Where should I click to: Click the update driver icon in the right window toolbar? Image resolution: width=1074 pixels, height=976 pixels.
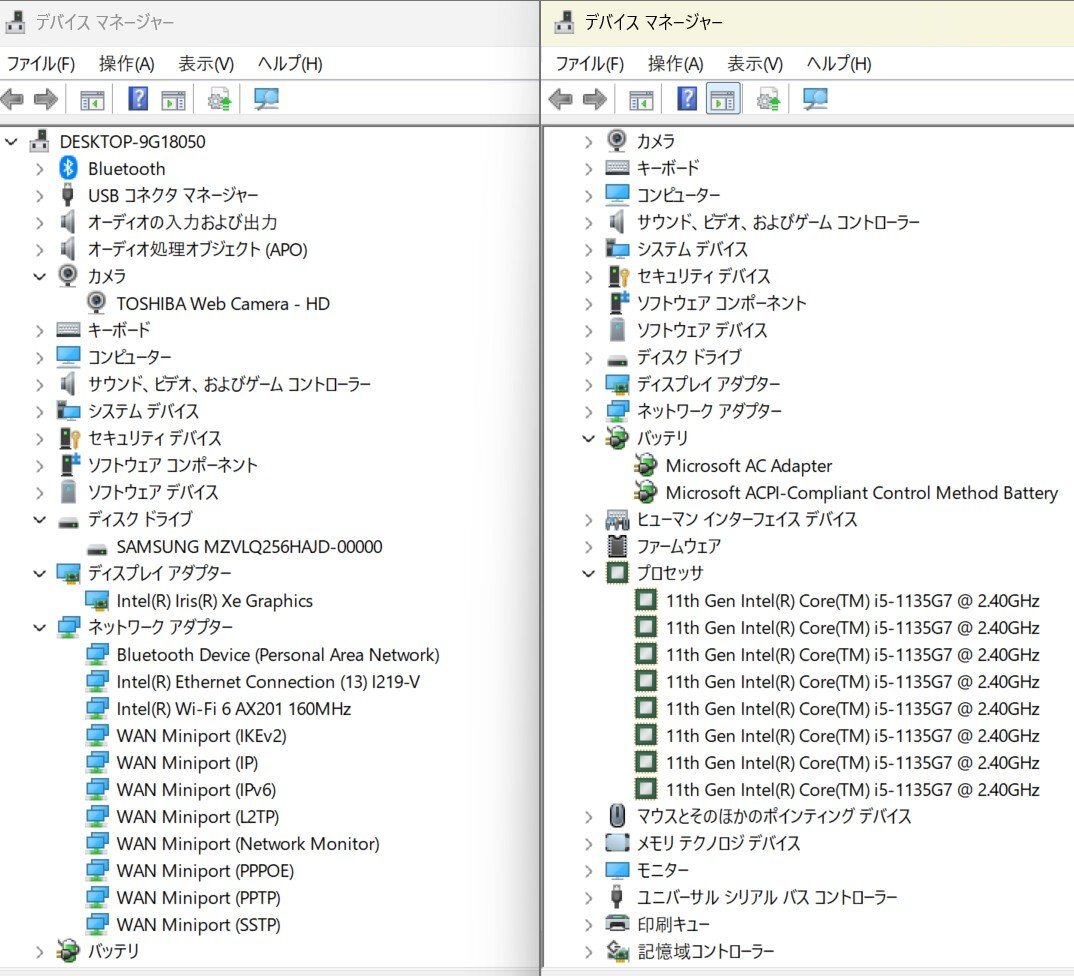pyautogui.click(x=768, y=99)
